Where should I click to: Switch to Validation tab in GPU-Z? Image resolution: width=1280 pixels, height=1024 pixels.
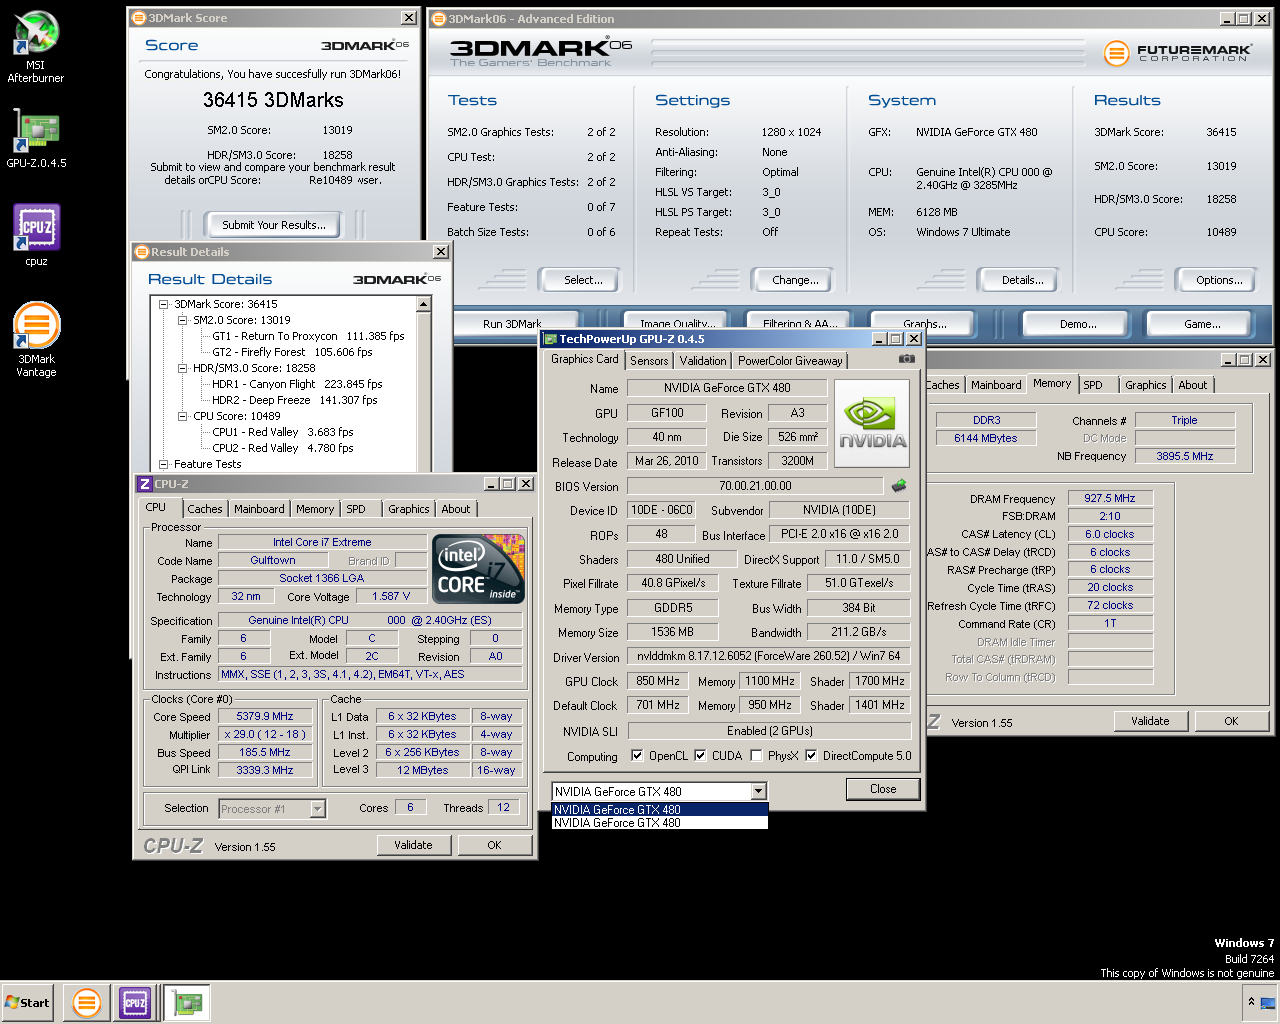coord(703,361)
